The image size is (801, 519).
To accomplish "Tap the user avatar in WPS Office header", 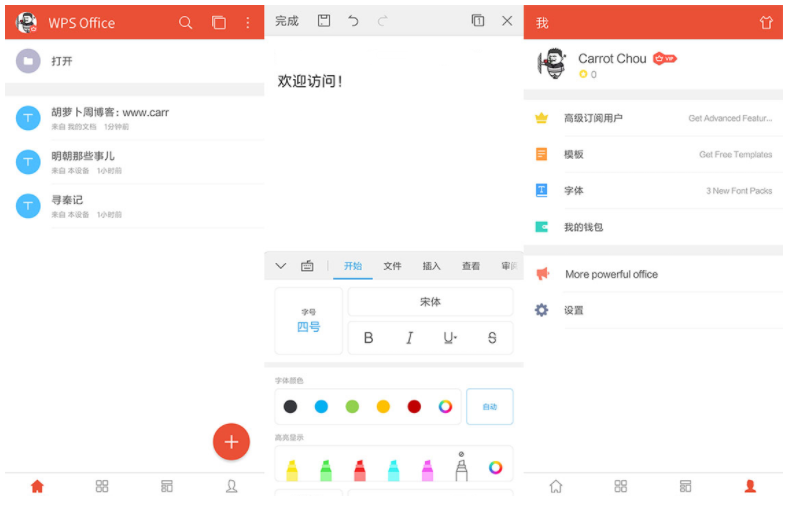I will [27, 22].
